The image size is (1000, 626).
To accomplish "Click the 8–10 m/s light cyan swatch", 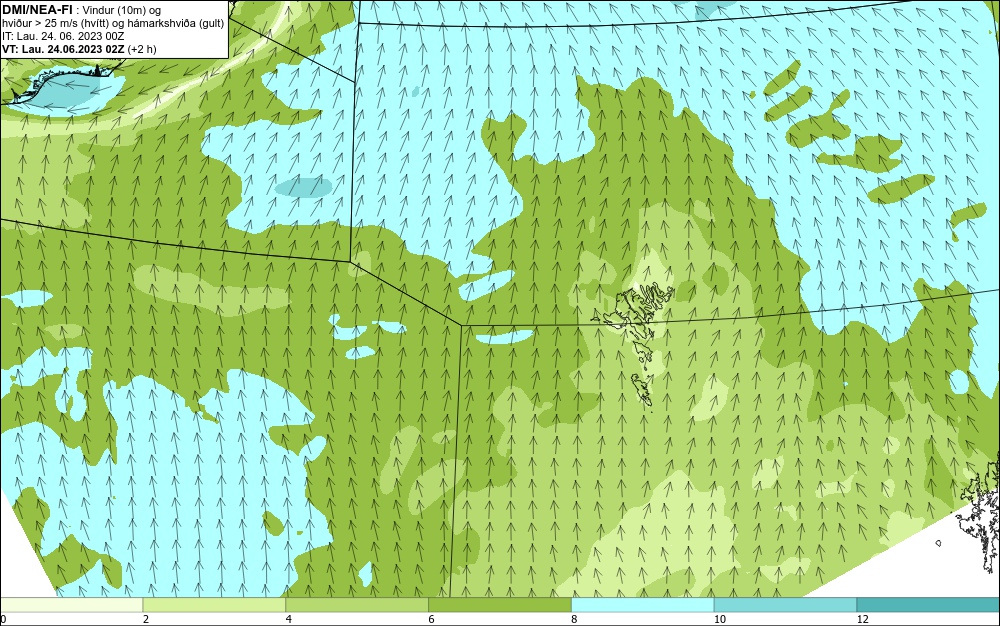I will click(643, 605).
